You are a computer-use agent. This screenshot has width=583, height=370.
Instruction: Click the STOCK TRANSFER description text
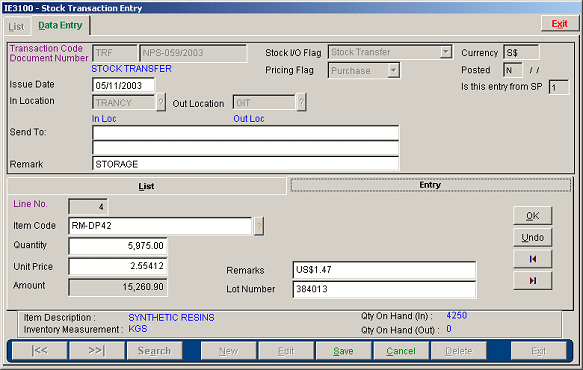tap(132, 69)
